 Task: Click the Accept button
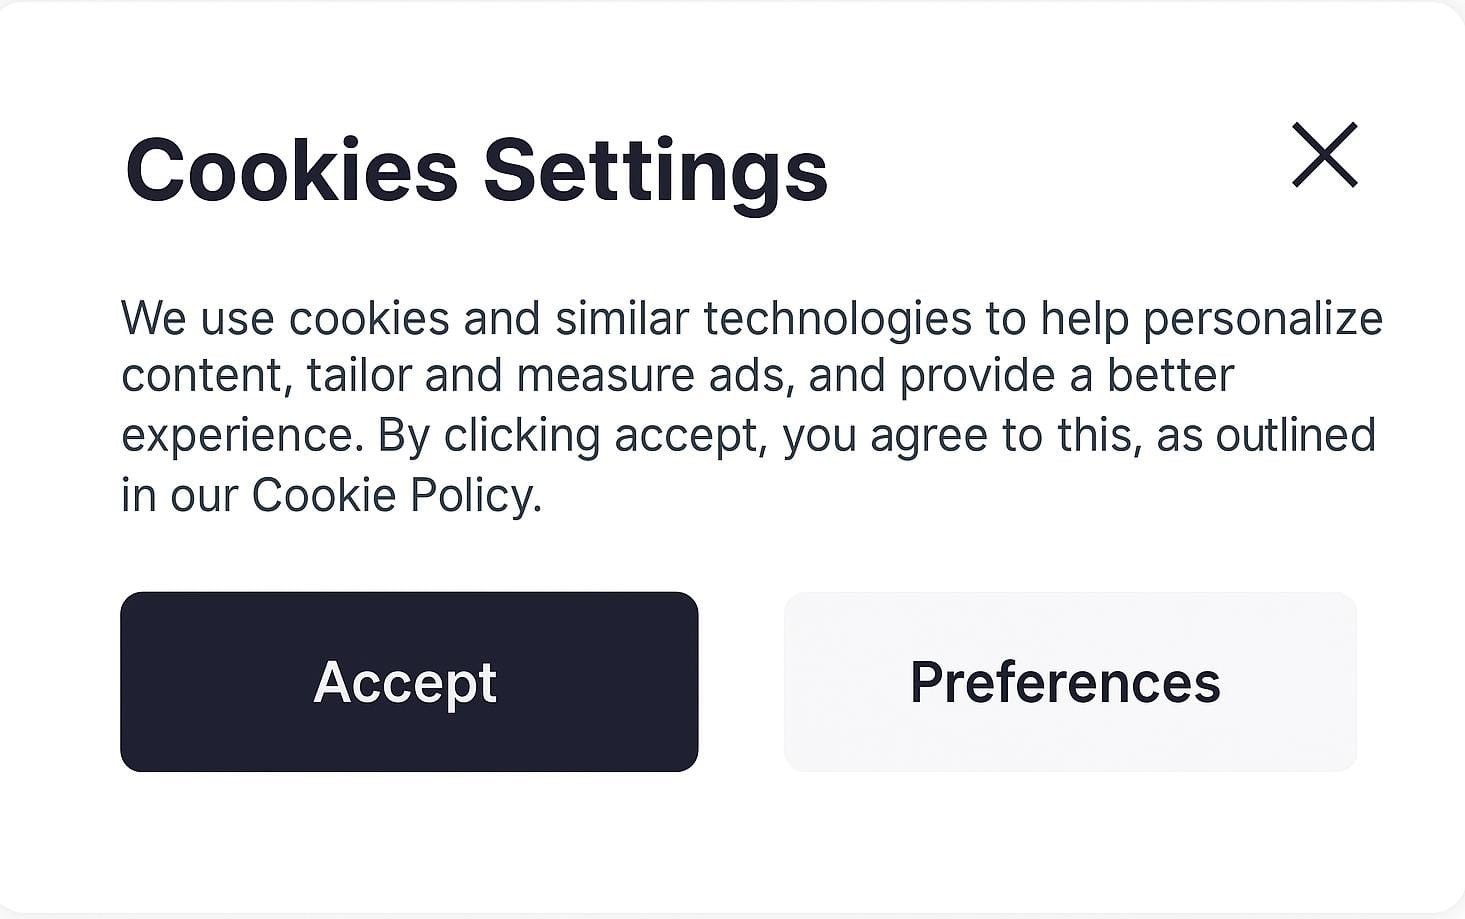(x=409, y=681)
